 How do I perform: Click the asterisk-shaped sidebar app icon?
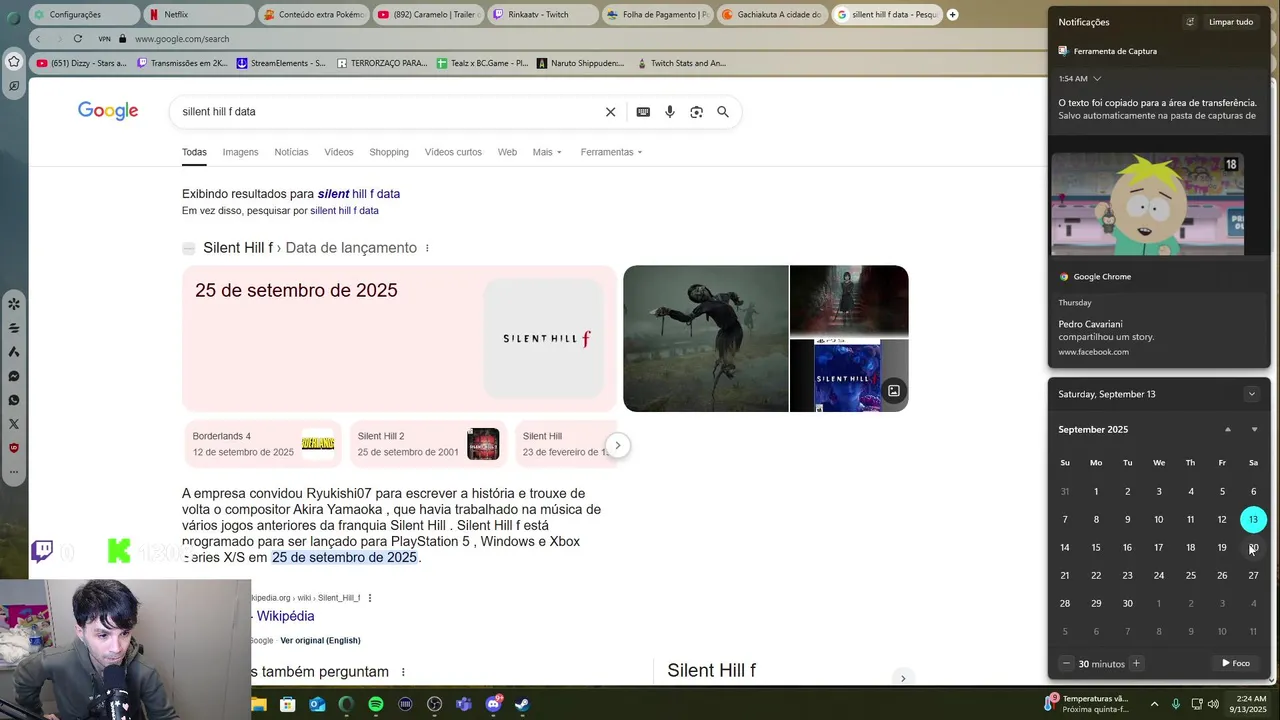pyautogui.click(x=14, y=304)
